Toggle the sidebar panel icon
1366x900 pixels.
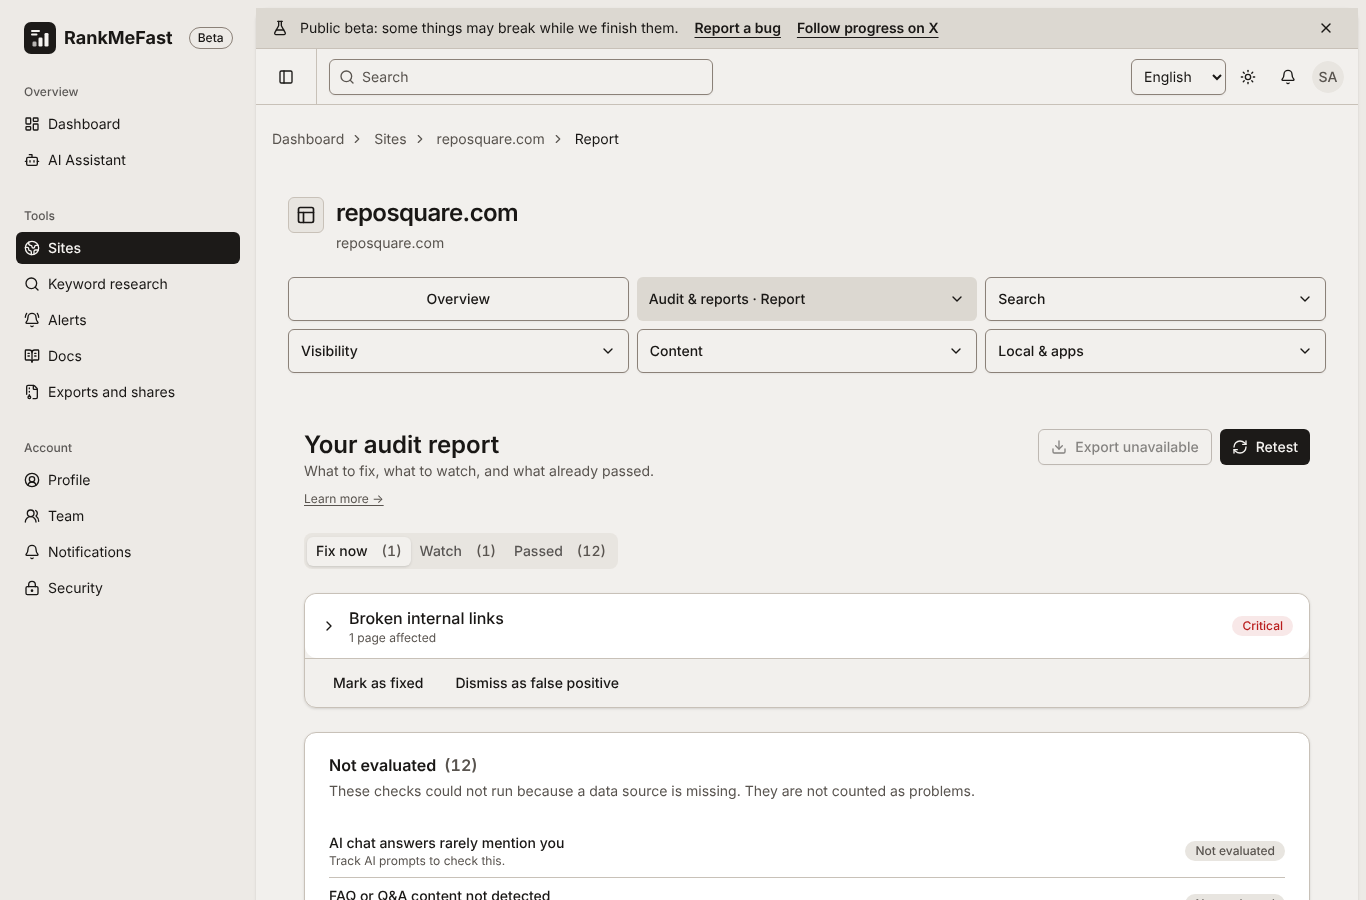(x=286, y=77)
